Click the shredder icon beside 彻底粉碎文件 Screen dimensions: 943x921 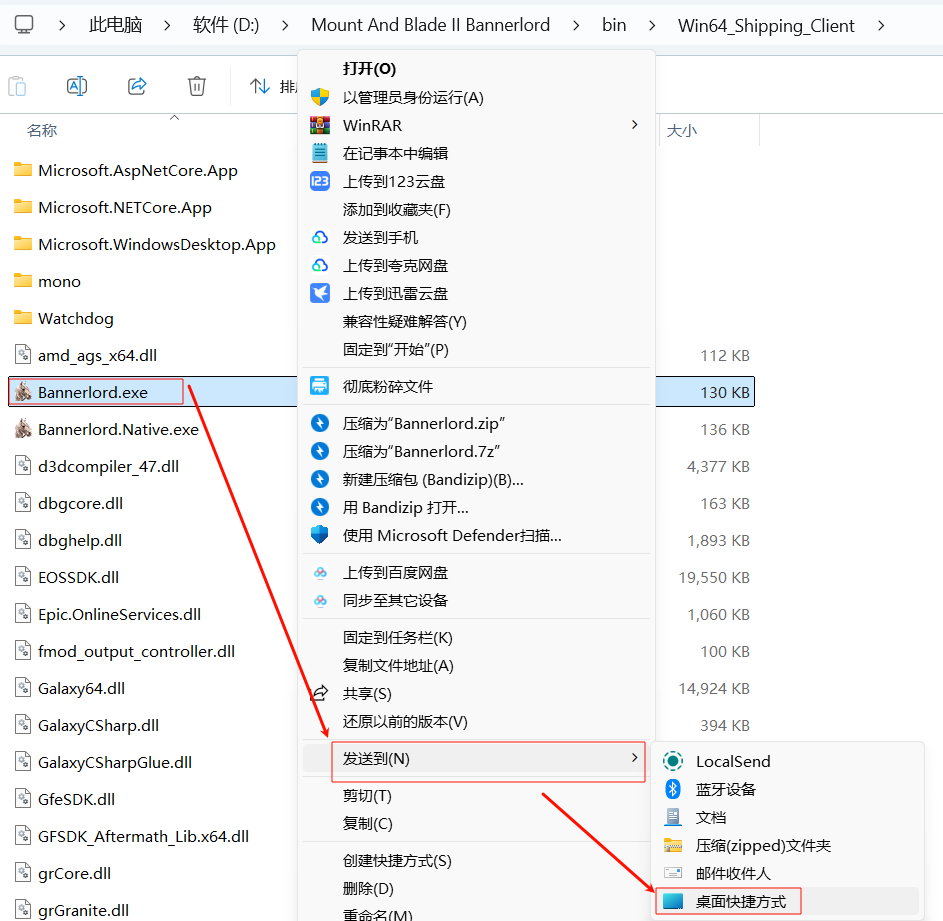pos(320,386)
